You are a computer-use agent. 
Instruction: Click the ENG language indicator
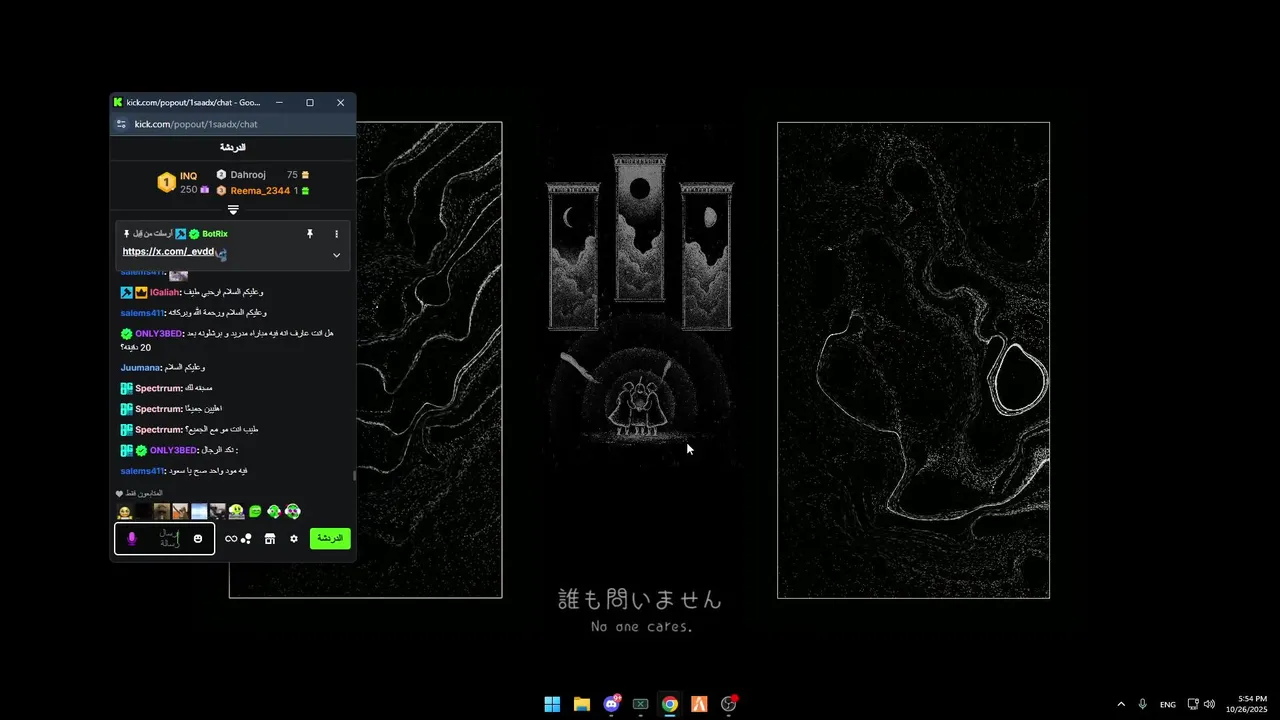pos(1168,705)
